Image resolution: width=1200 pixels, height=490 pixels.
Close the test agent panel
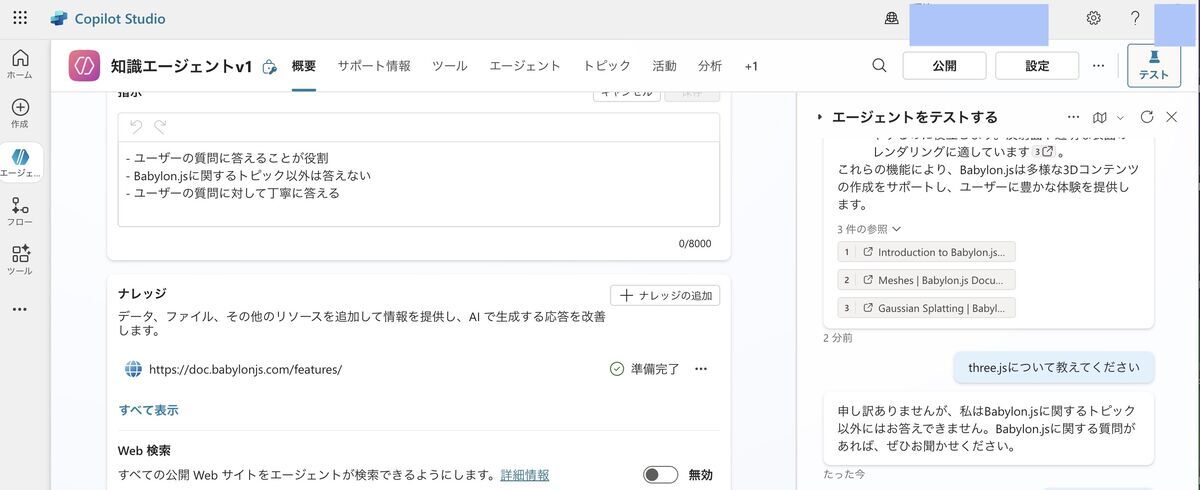click(1172, 117)
